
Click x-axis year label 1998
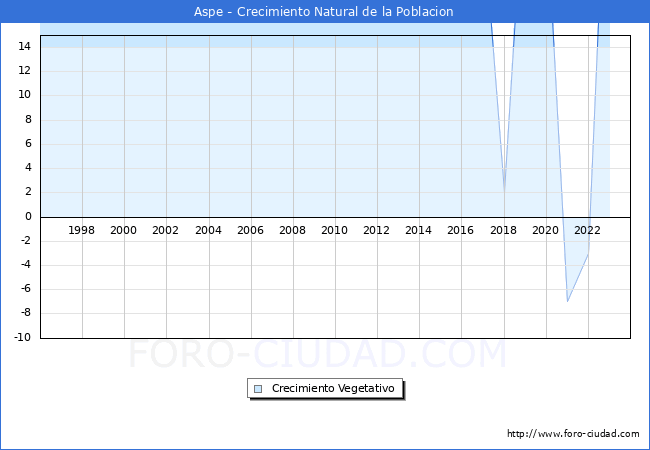pyautogui.click(x=81, y=230)
